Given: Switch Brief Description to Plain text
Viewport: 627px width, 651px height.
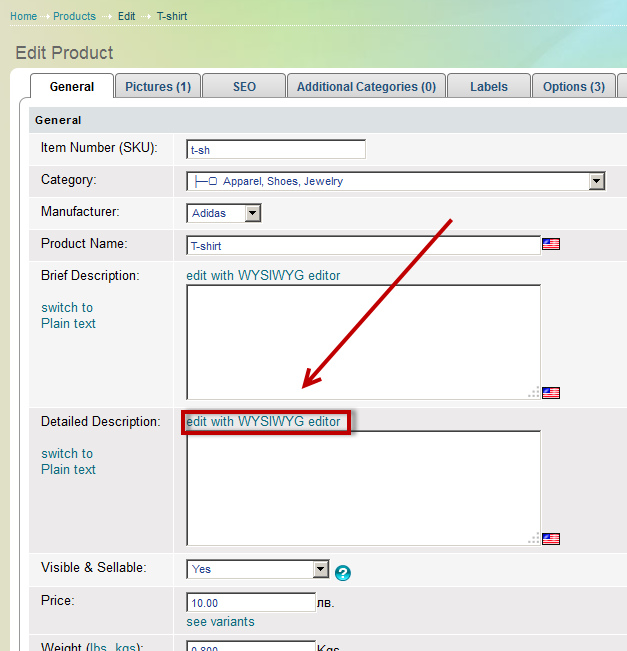Looking at the screenshot, I should point(68,316).
